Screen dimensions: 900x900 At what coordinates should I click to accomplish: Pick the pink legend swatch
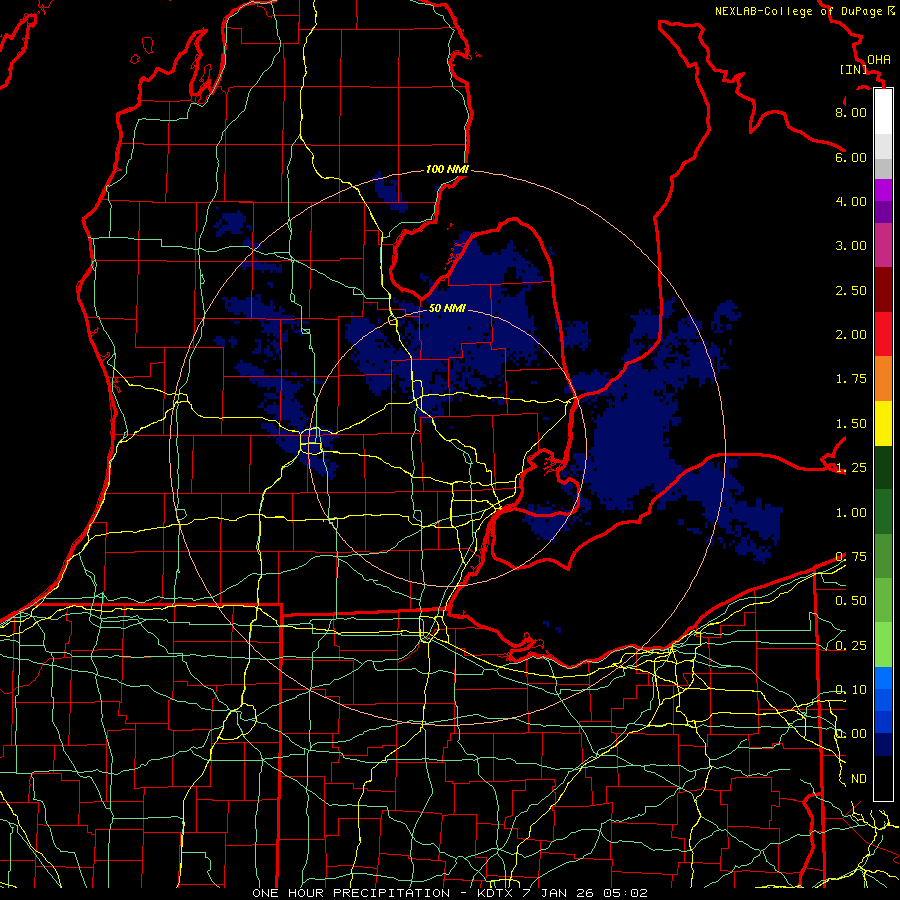pyautogui.click(x=883, y=245)
